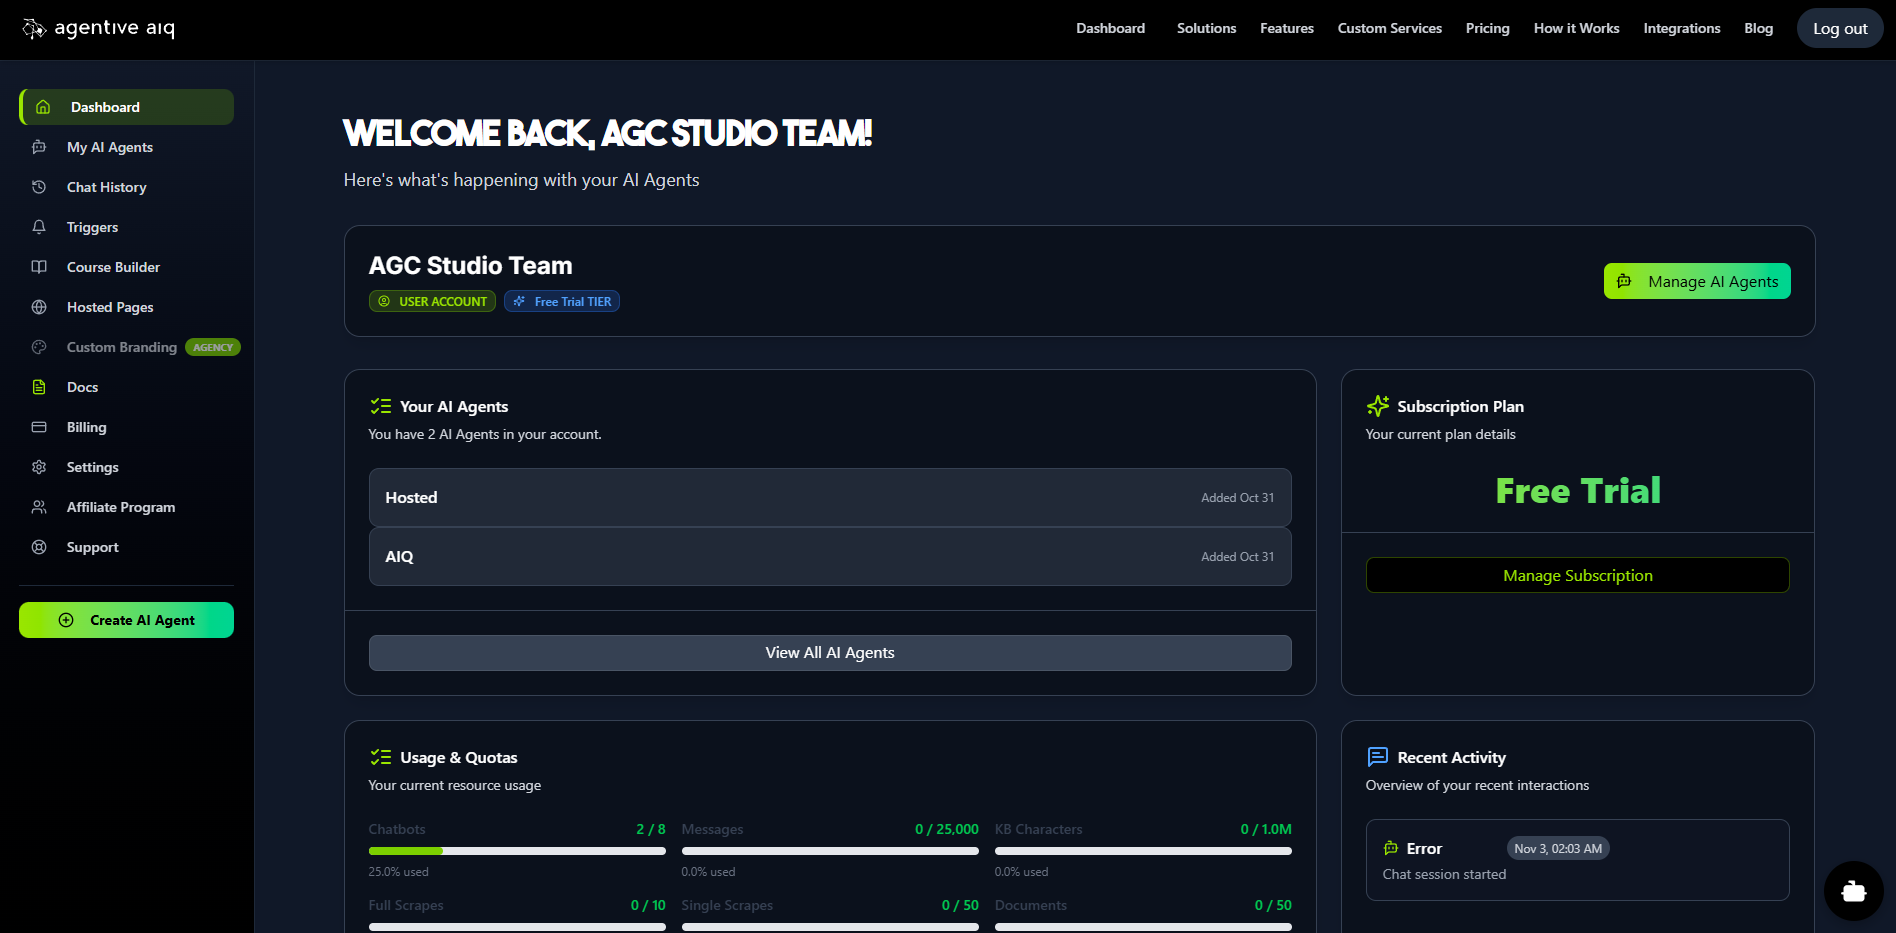This screenshot has height=933, width=1896.
Task: Click the agentive aiq logo
Action: [97, 28]
